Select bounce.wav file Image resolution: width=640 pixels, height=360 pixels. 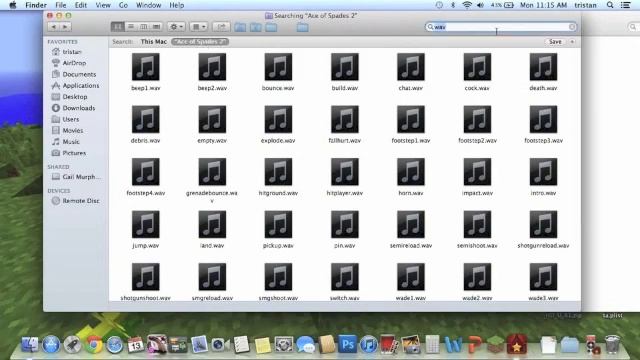pyautogui.click(x=278, y=67)
